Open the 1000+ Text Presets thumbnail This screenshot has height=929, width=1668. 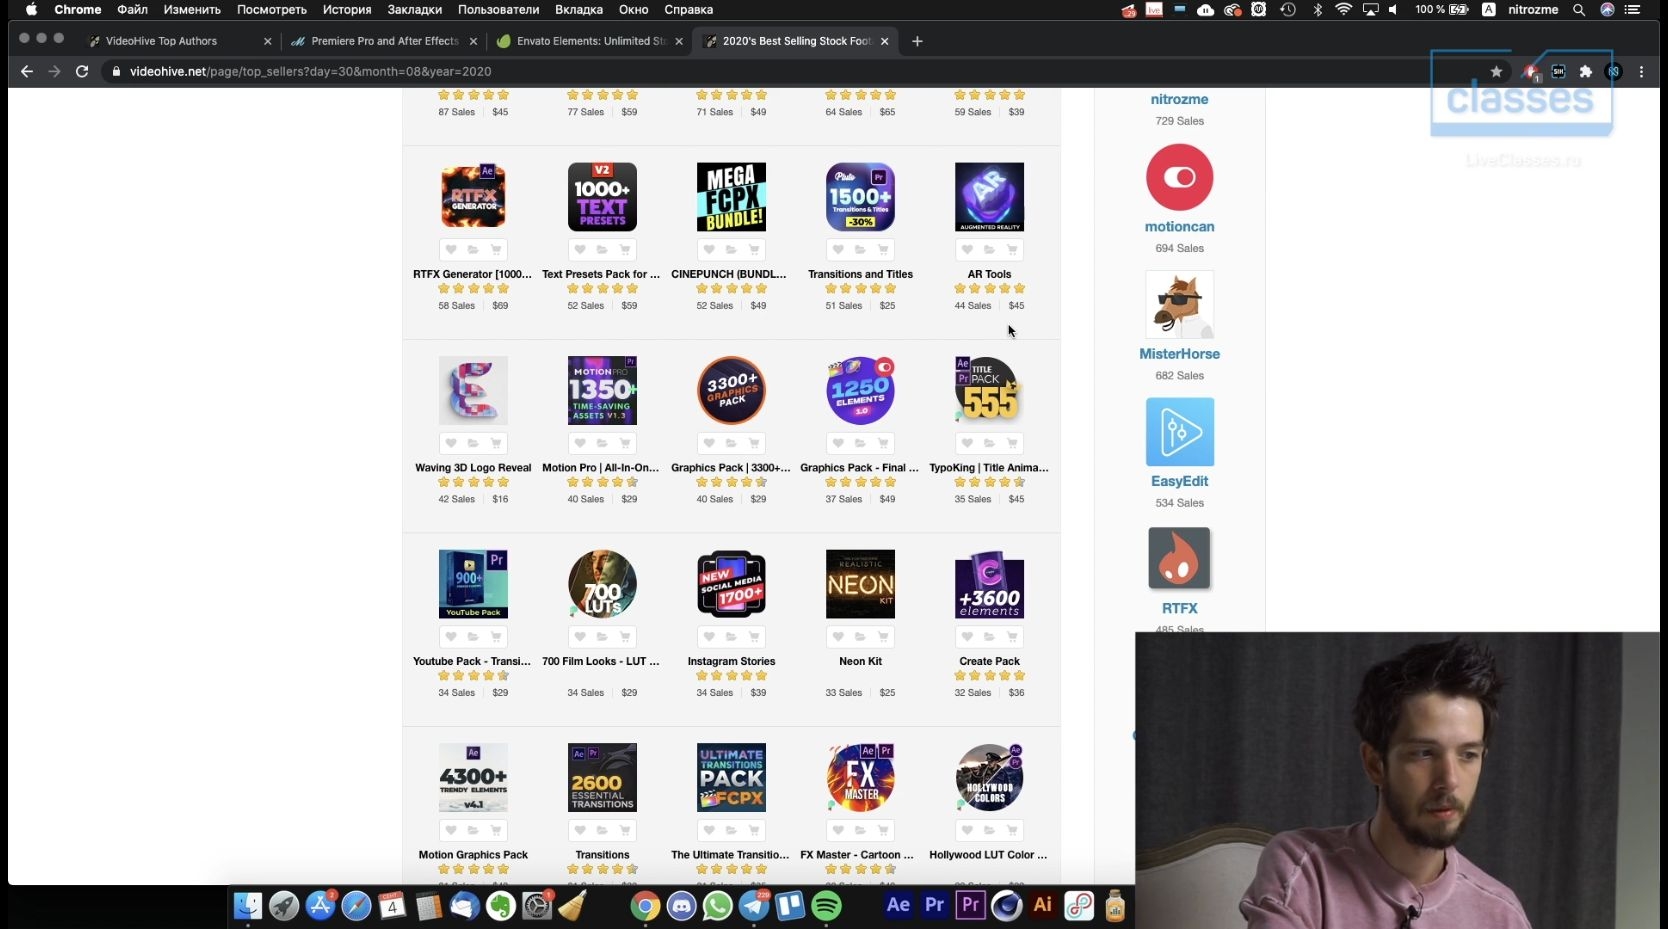602,197
